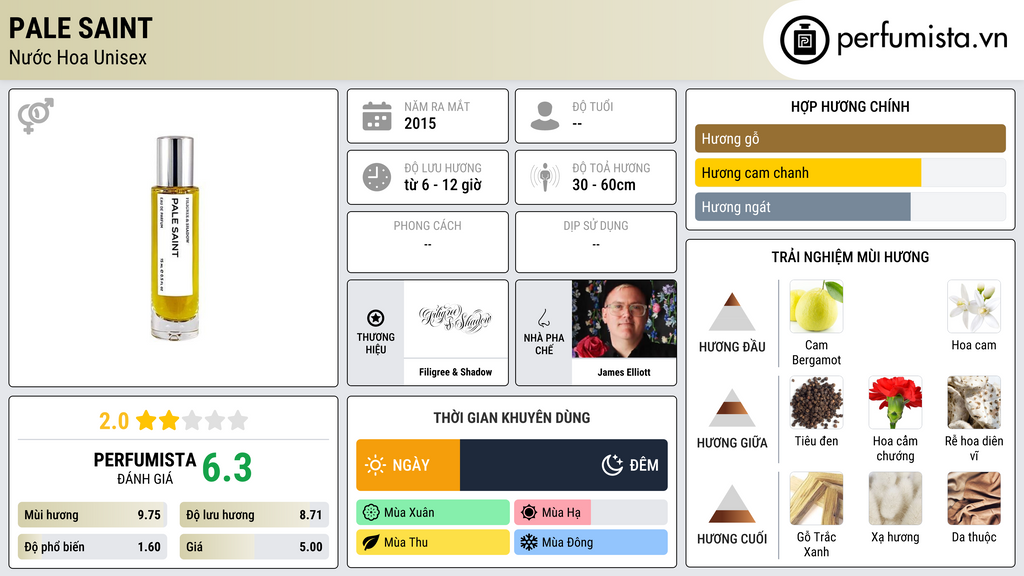The width and height of the screenshot is (1024, 576).
Task: Click the Thời gian khuyên dùng heading
Action: click(512, 417)
